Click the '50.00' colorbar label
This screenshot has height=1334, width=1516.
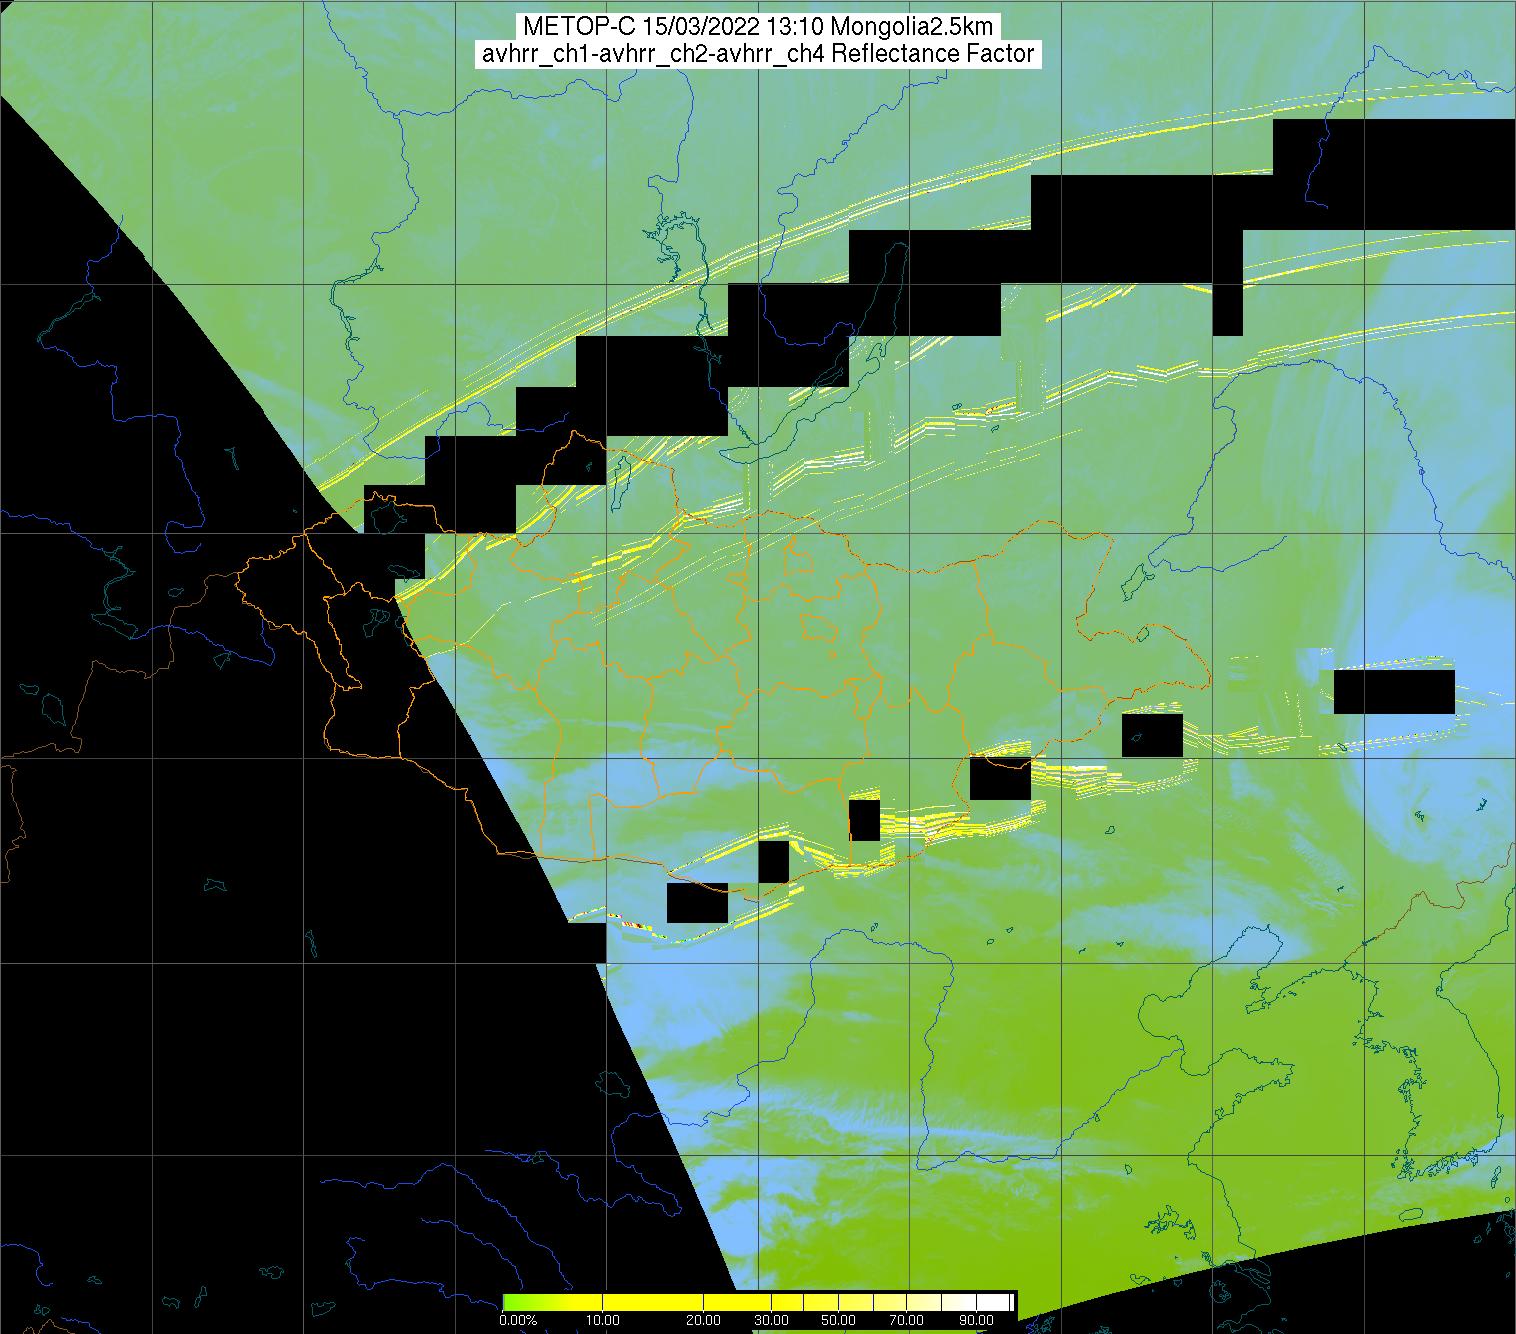point(839,1320)
